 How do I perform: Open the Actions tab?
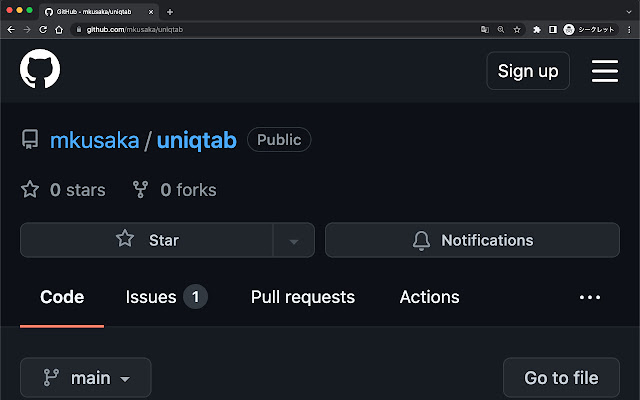(x=429, y=297)
